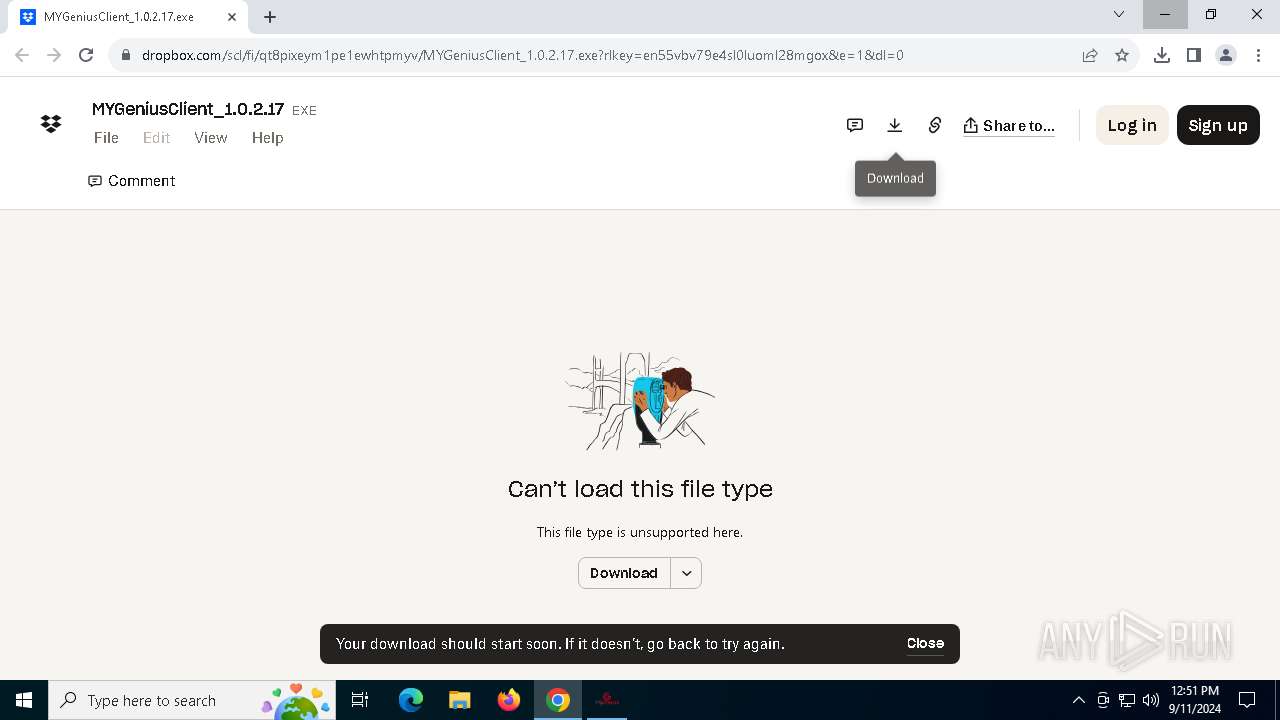This screenshot has height=720, width=1280.
Task: Open the Windows notification center icon
Action: 1247,700
